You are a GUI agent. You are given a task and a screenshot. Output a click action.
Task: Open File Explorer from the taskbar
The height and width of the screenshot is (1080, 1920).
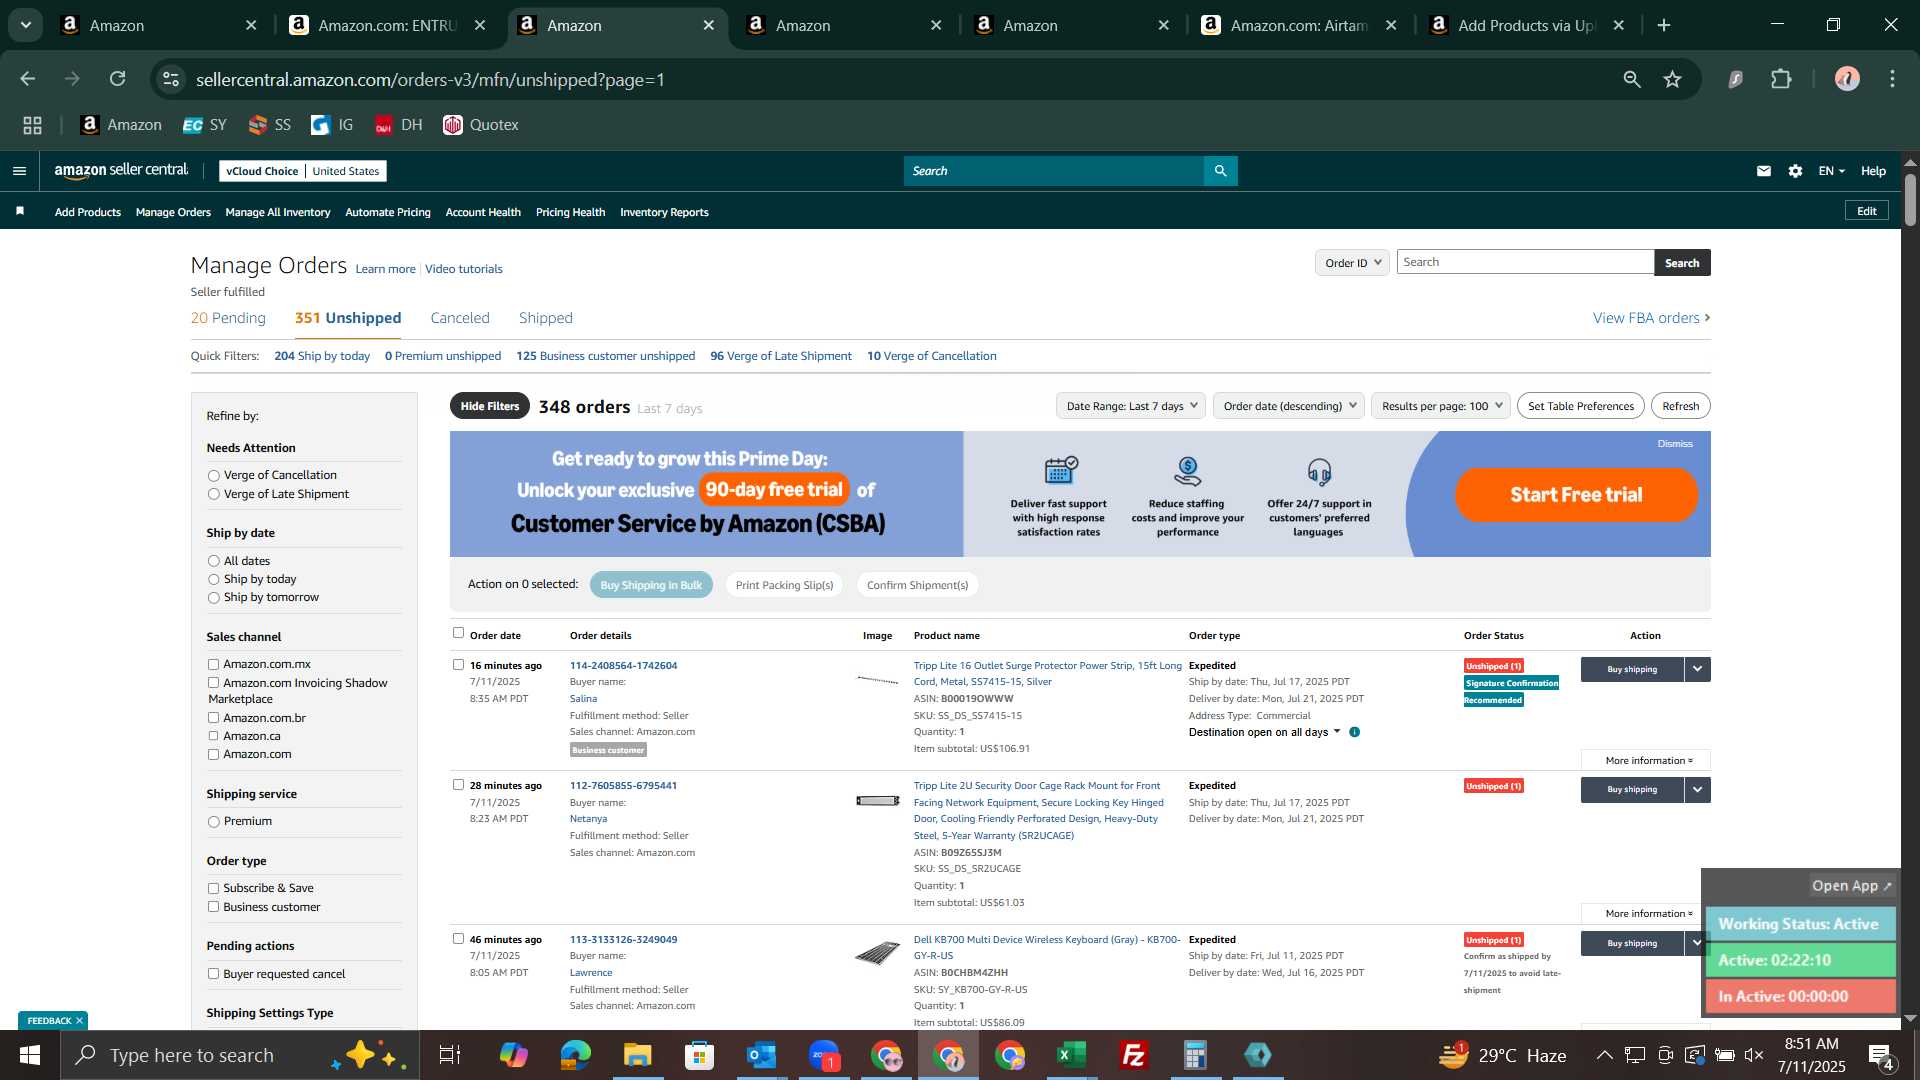click(x=638, y=1055)
